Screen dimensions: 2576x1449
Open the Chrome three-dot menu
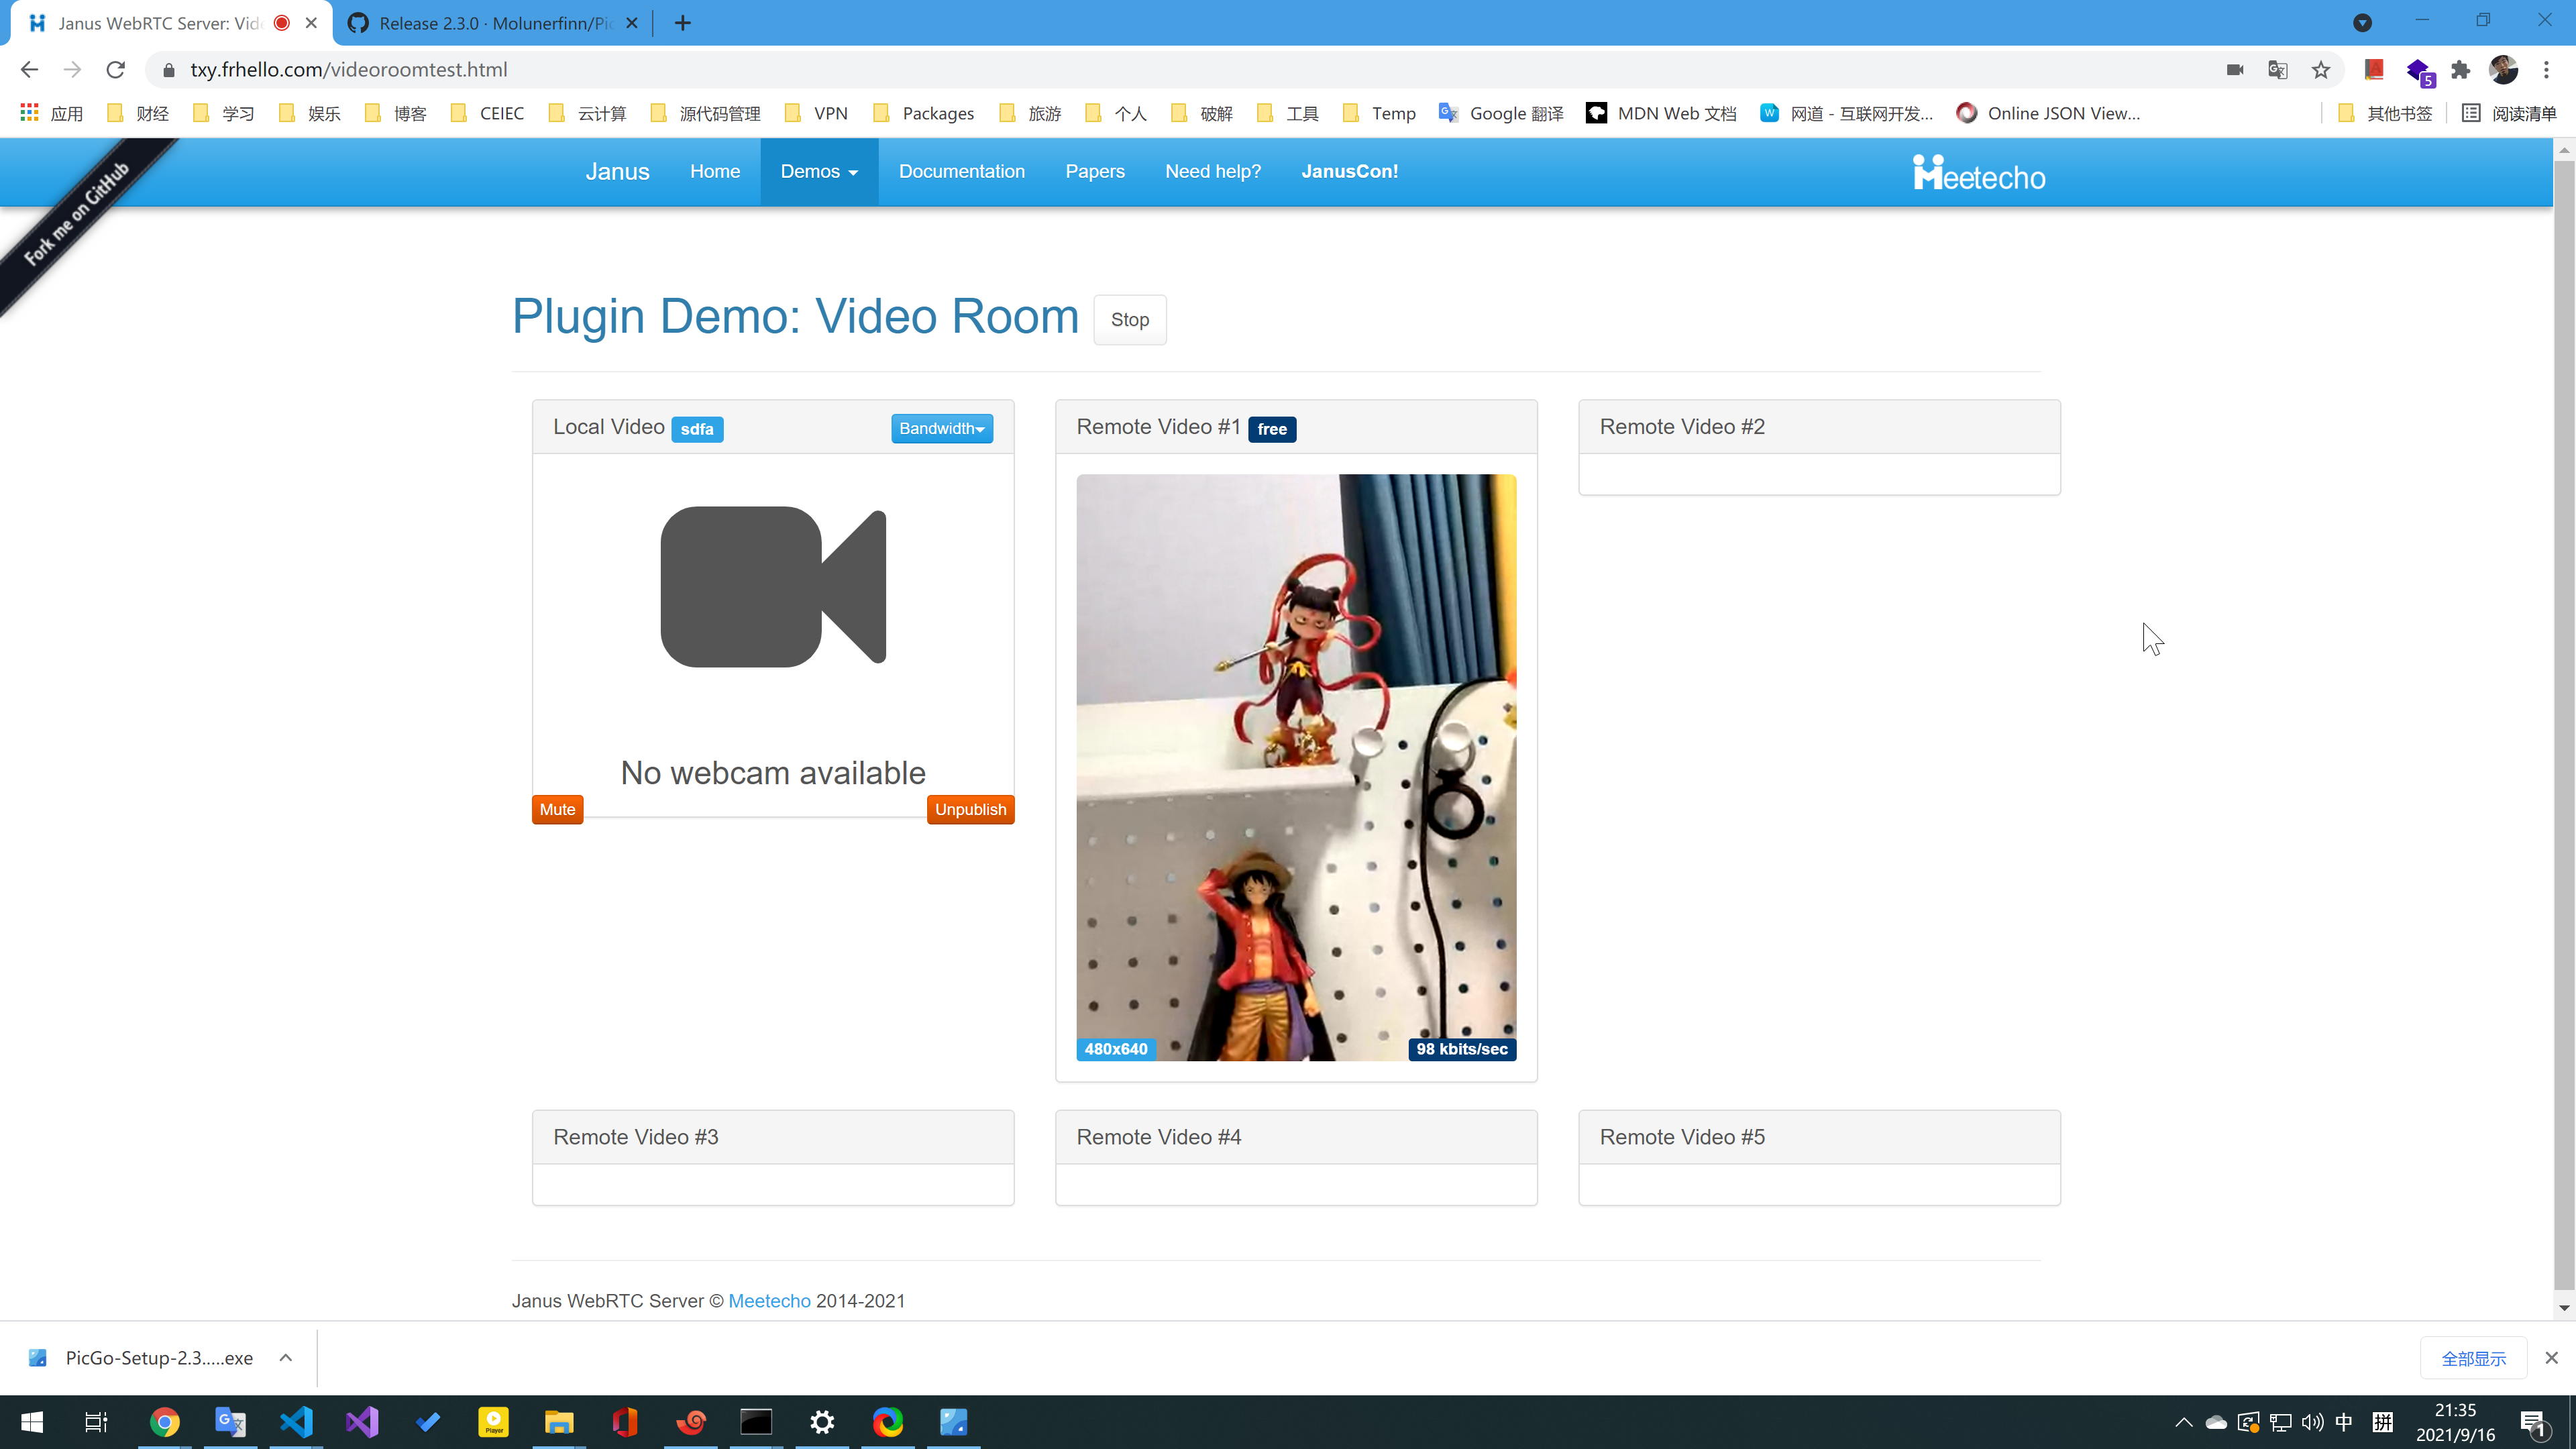[2546, 70]
